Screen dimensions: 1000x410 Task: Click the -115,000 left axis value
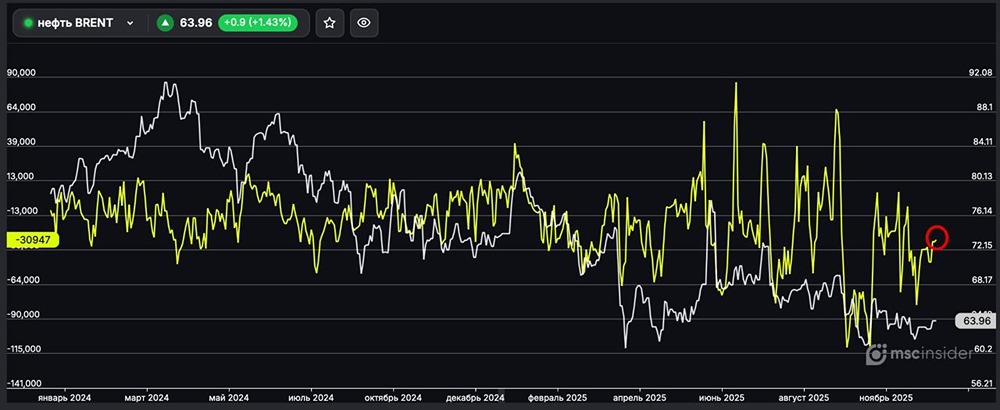tap(24, 349)
